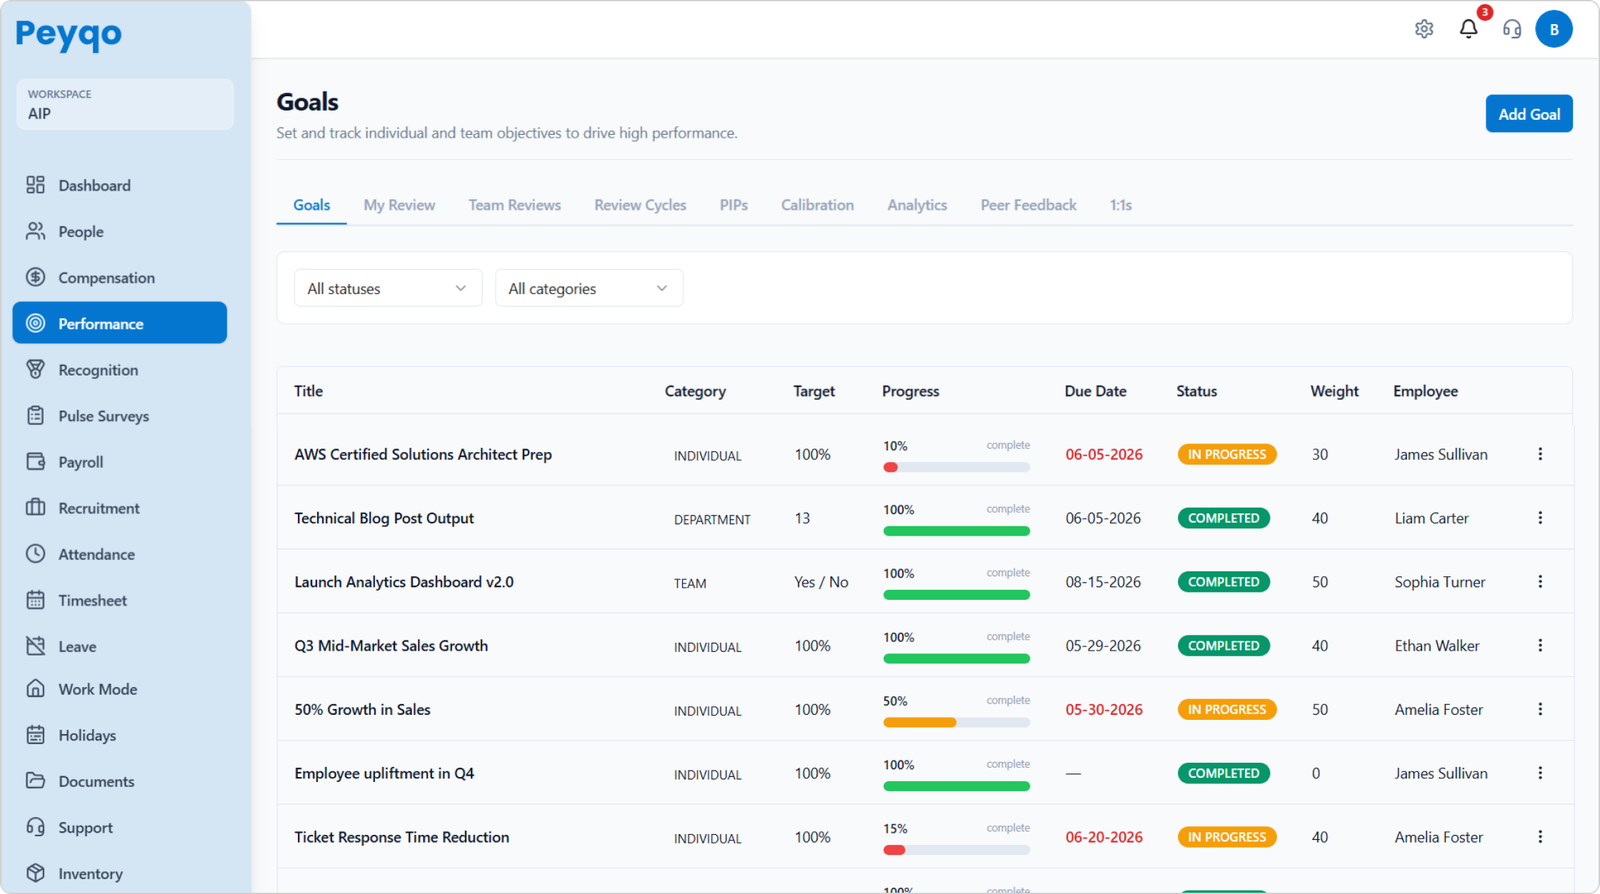
Task: Click the goal title Launch Analytics Dashboard v2.0
Action: click(404, 582)
